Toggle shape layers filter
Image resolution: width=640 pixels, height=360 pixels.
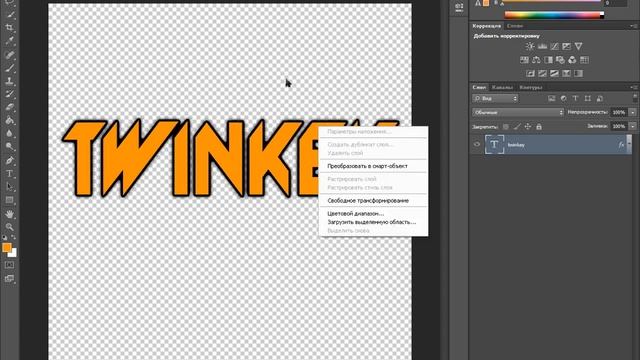click(x=587, y=98)
